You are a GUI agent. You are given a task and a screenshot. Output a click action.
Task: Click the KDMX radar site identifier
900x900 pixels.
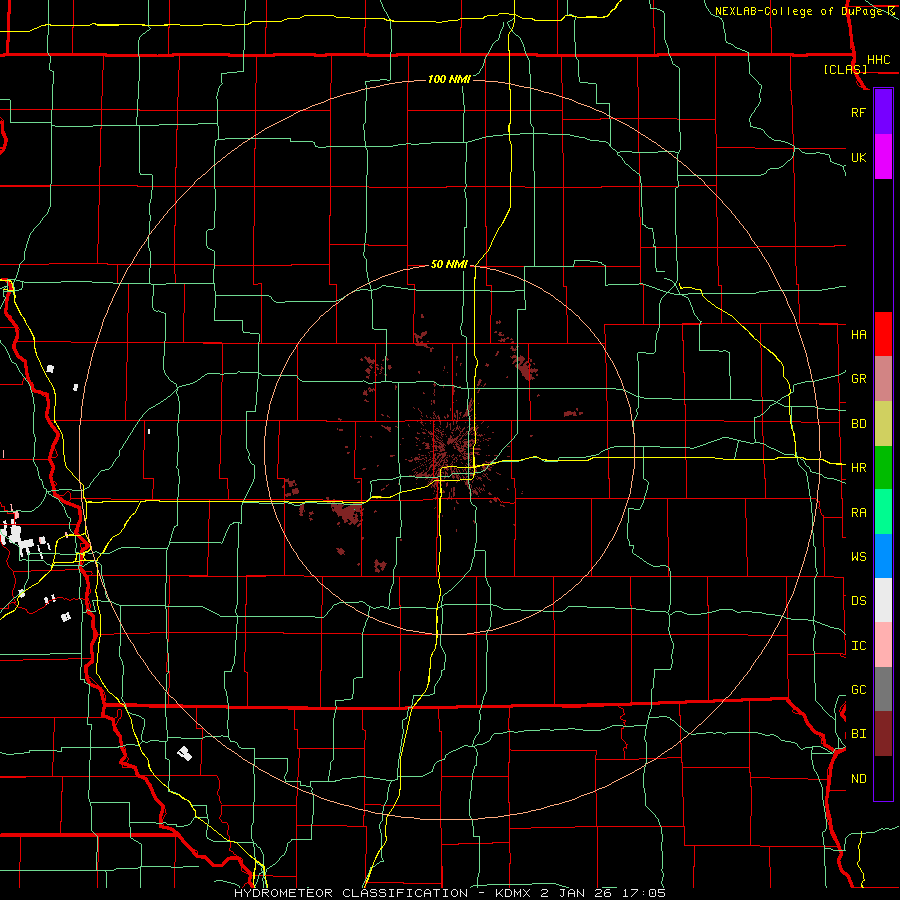[512, 893]
